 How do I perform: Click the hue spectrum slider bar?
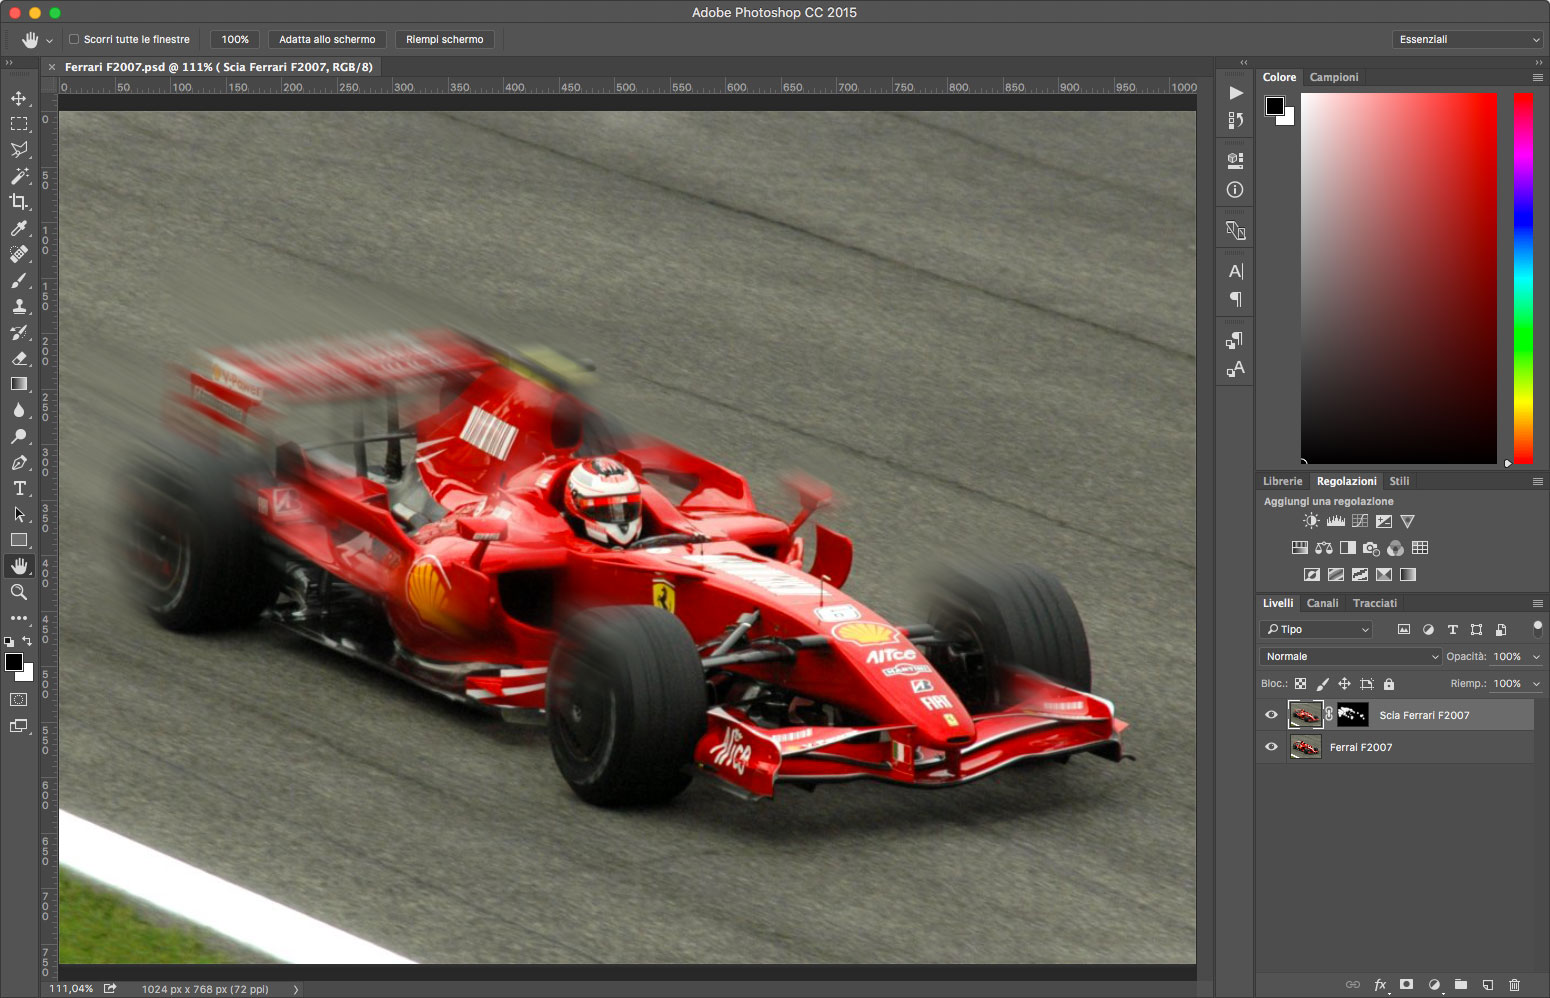tap(1523, 278)
